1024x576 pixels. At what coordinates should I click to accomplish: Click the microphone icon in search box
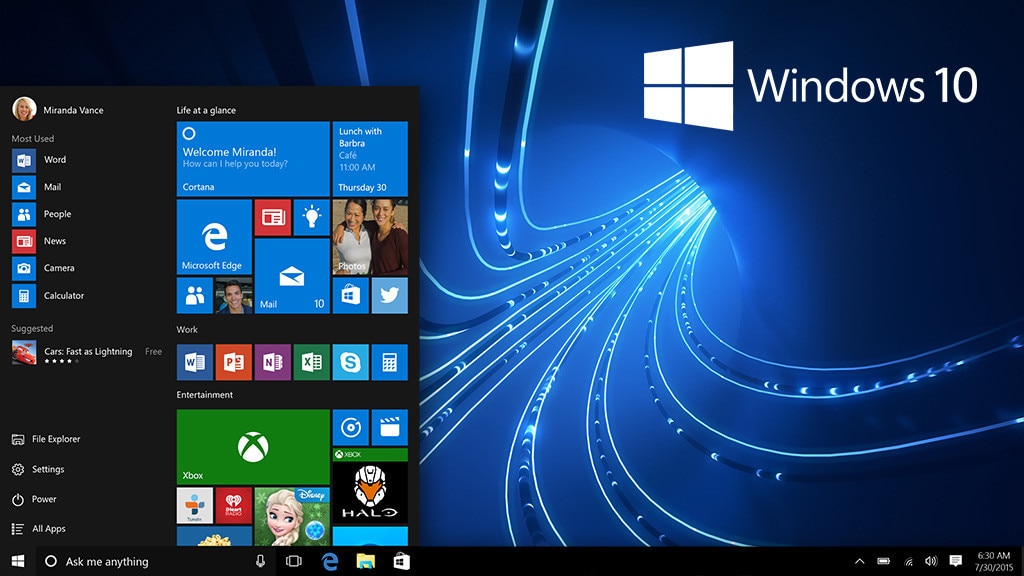(261, 562)
